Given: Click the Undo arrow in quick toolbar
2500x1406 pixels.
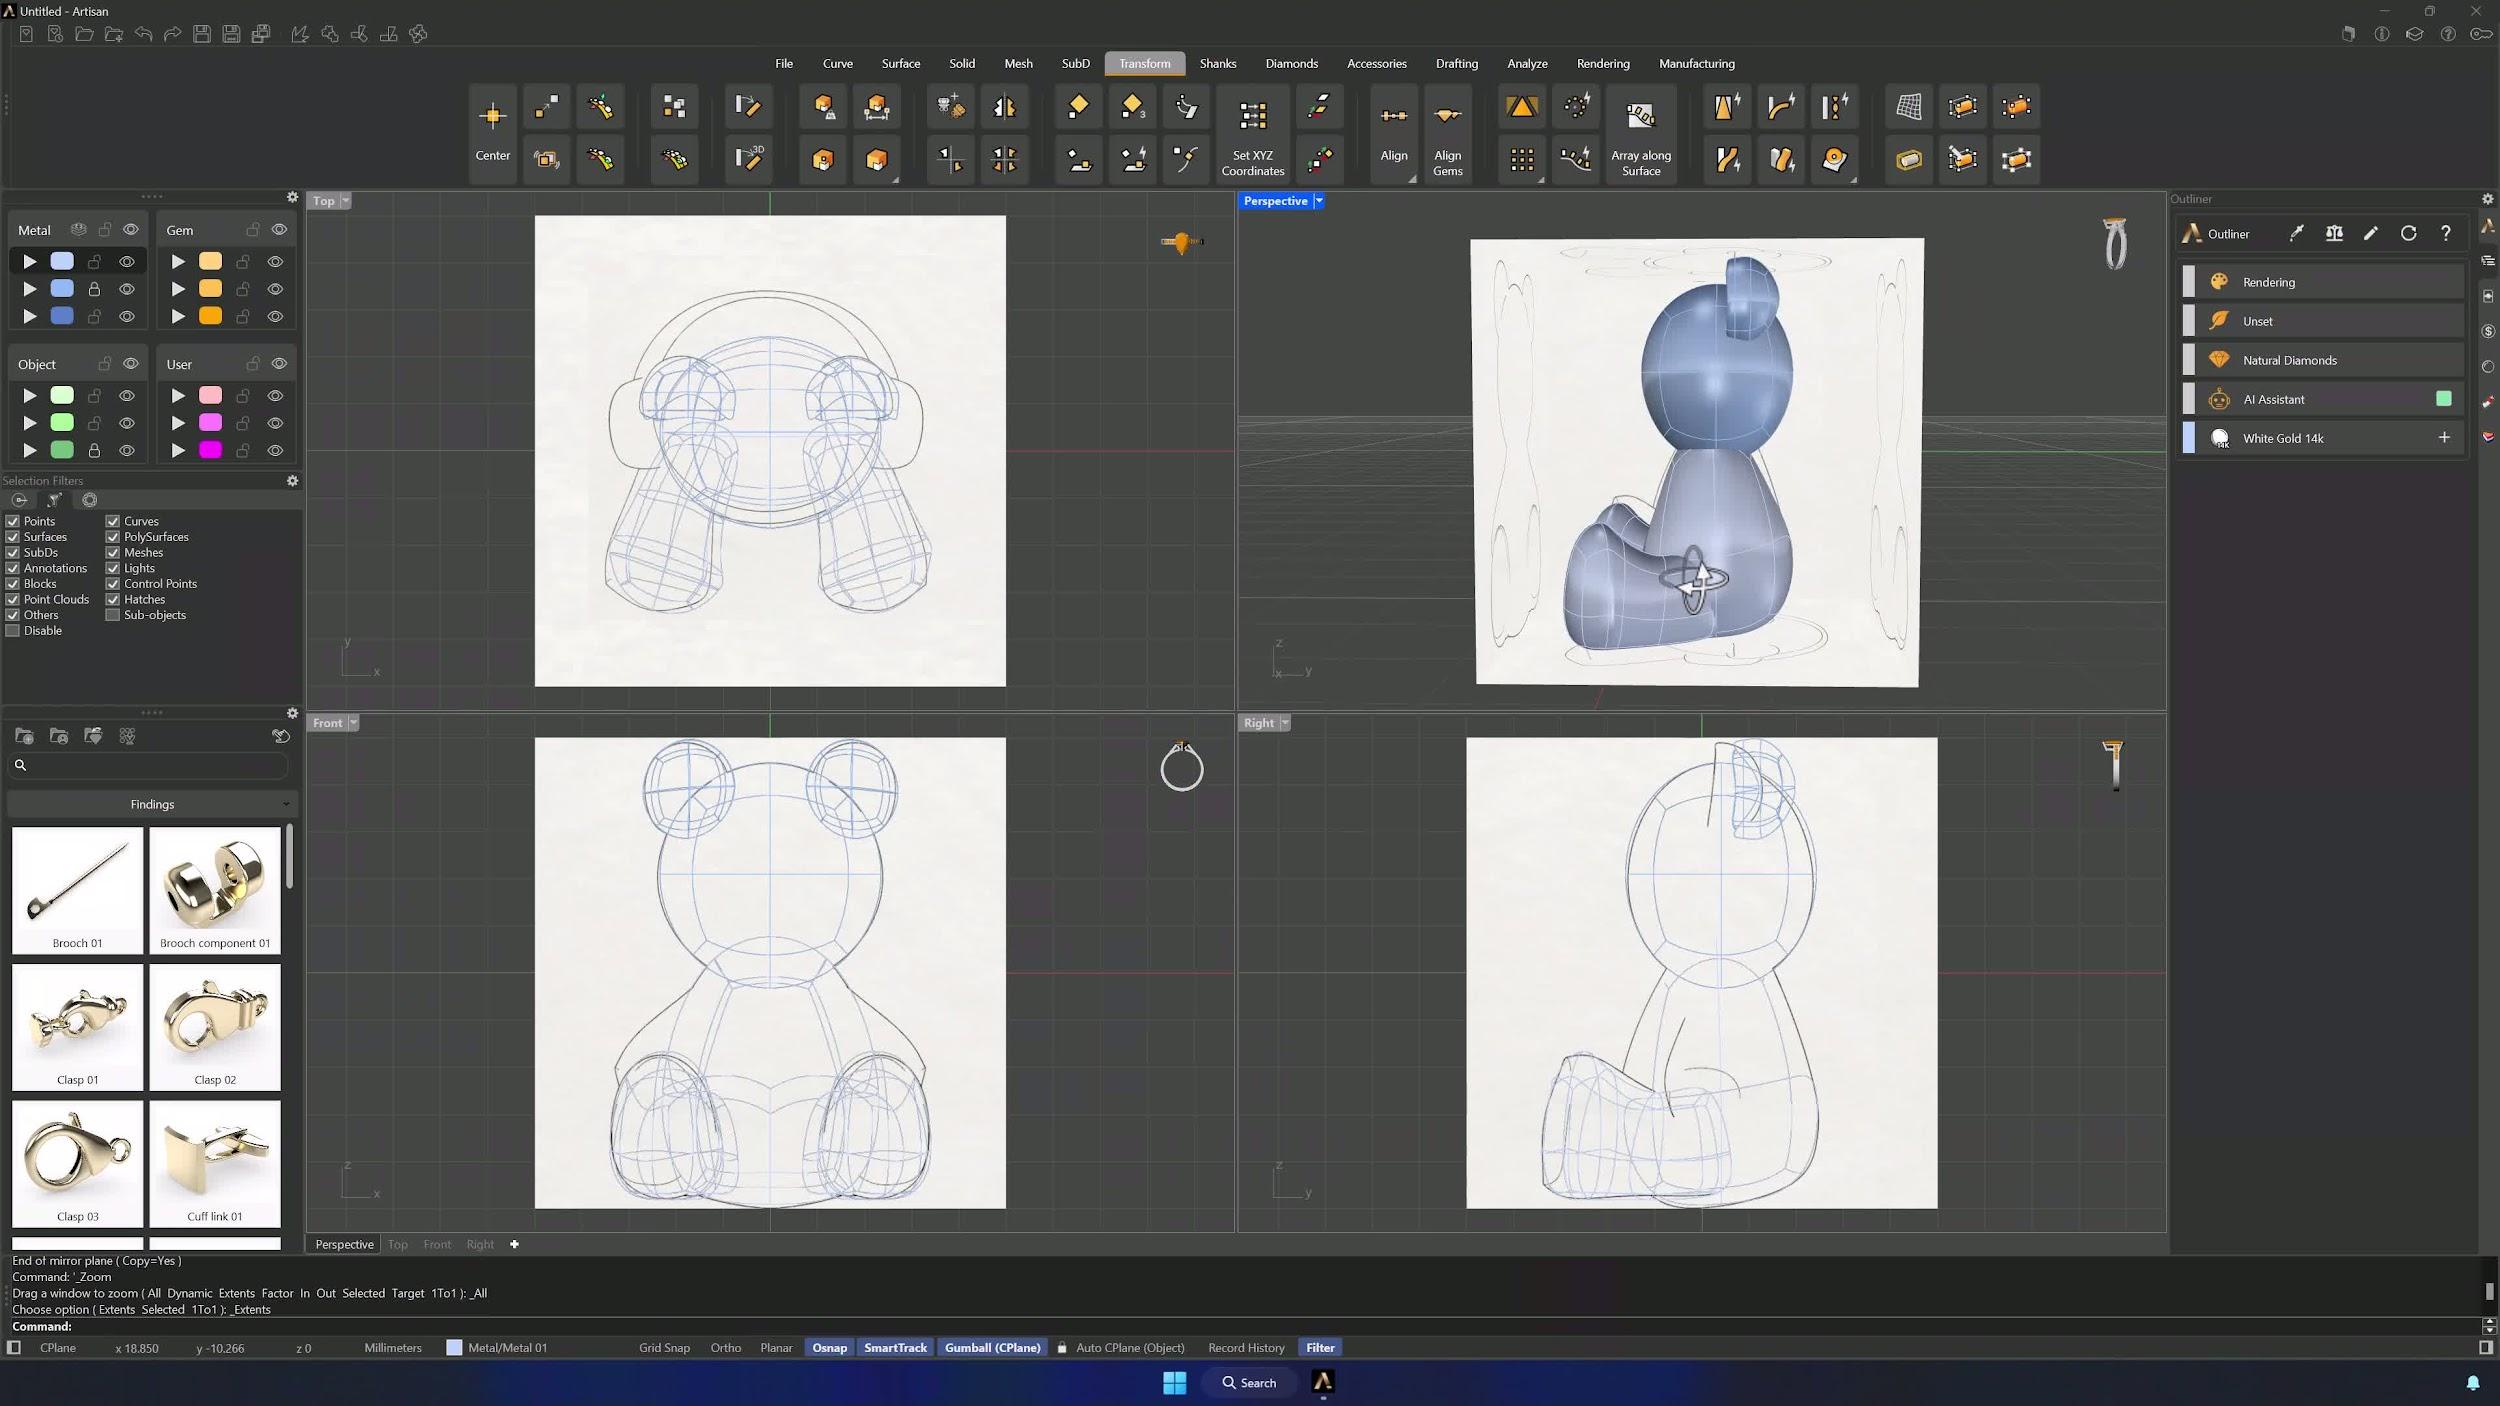Looking at the screenshot, I should [143, 34].
